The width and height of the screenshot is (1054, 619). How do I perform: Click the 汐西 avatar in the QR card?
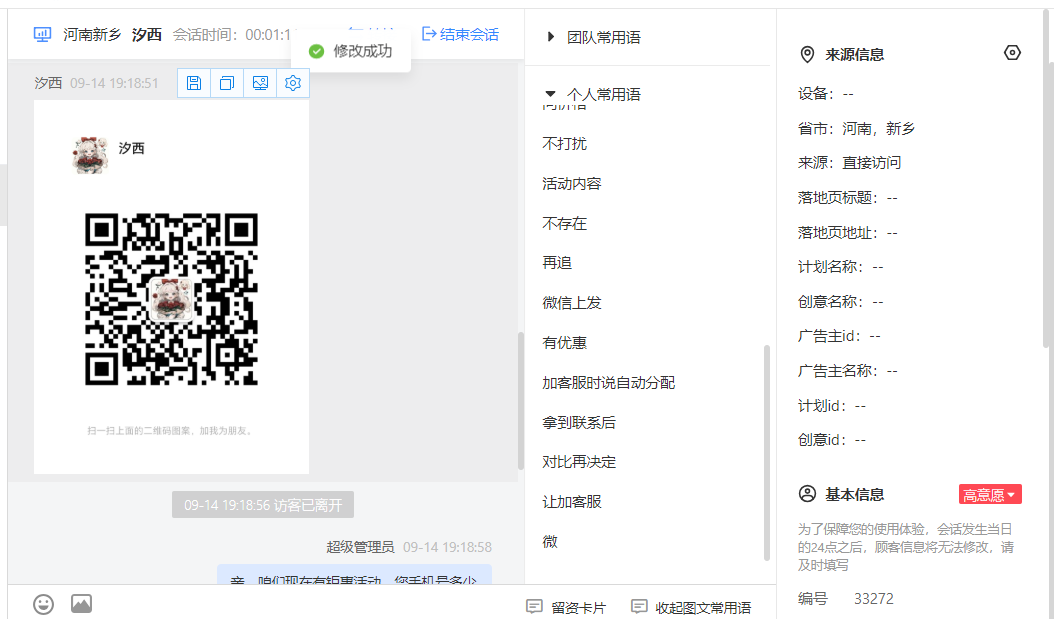pos(90,155)
